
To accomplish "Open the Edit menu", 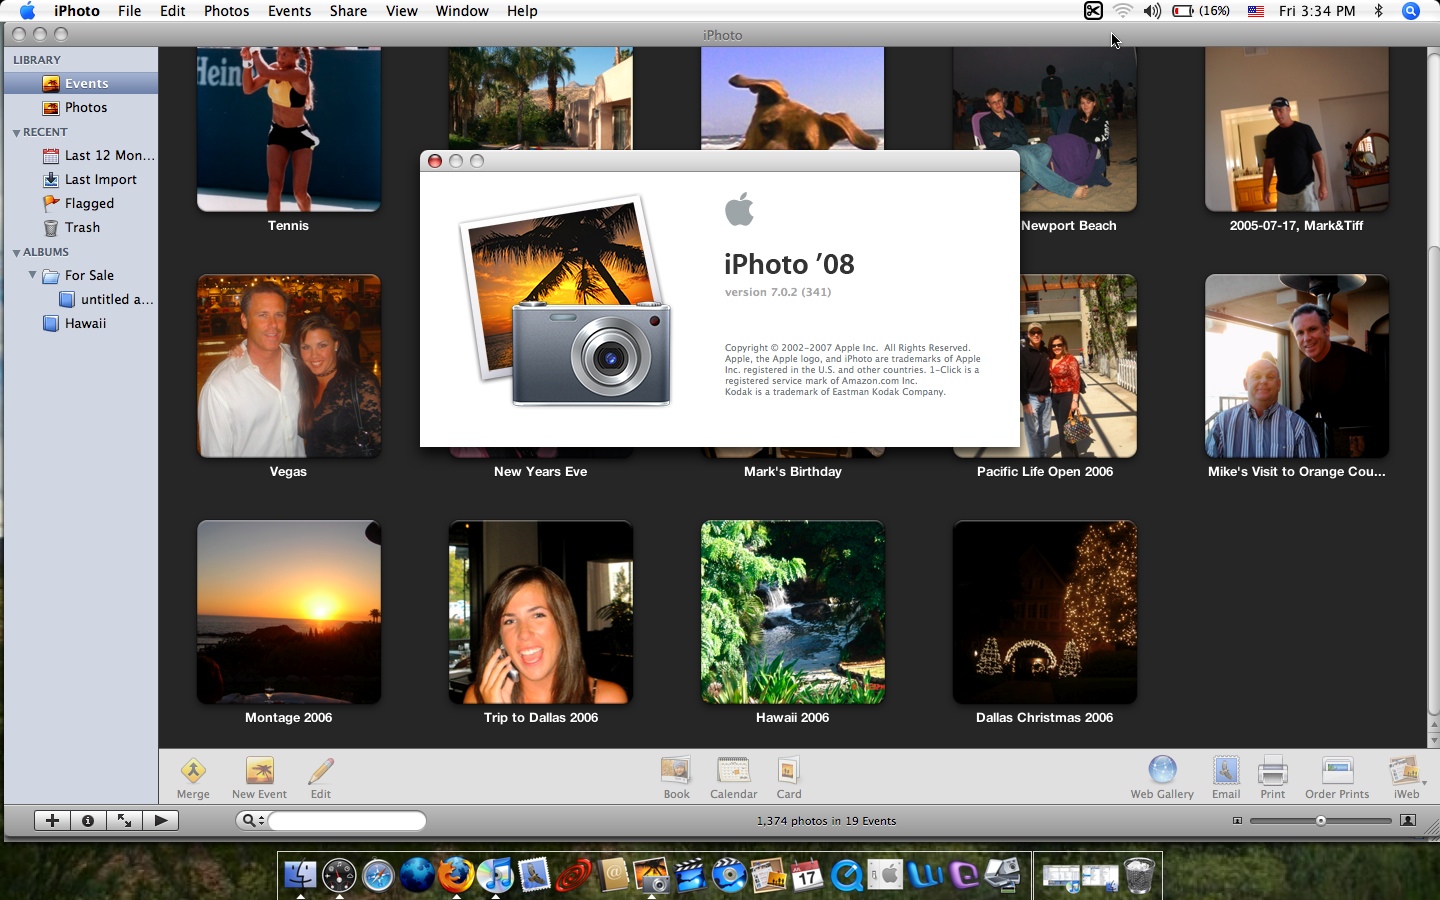I will 173,11.
